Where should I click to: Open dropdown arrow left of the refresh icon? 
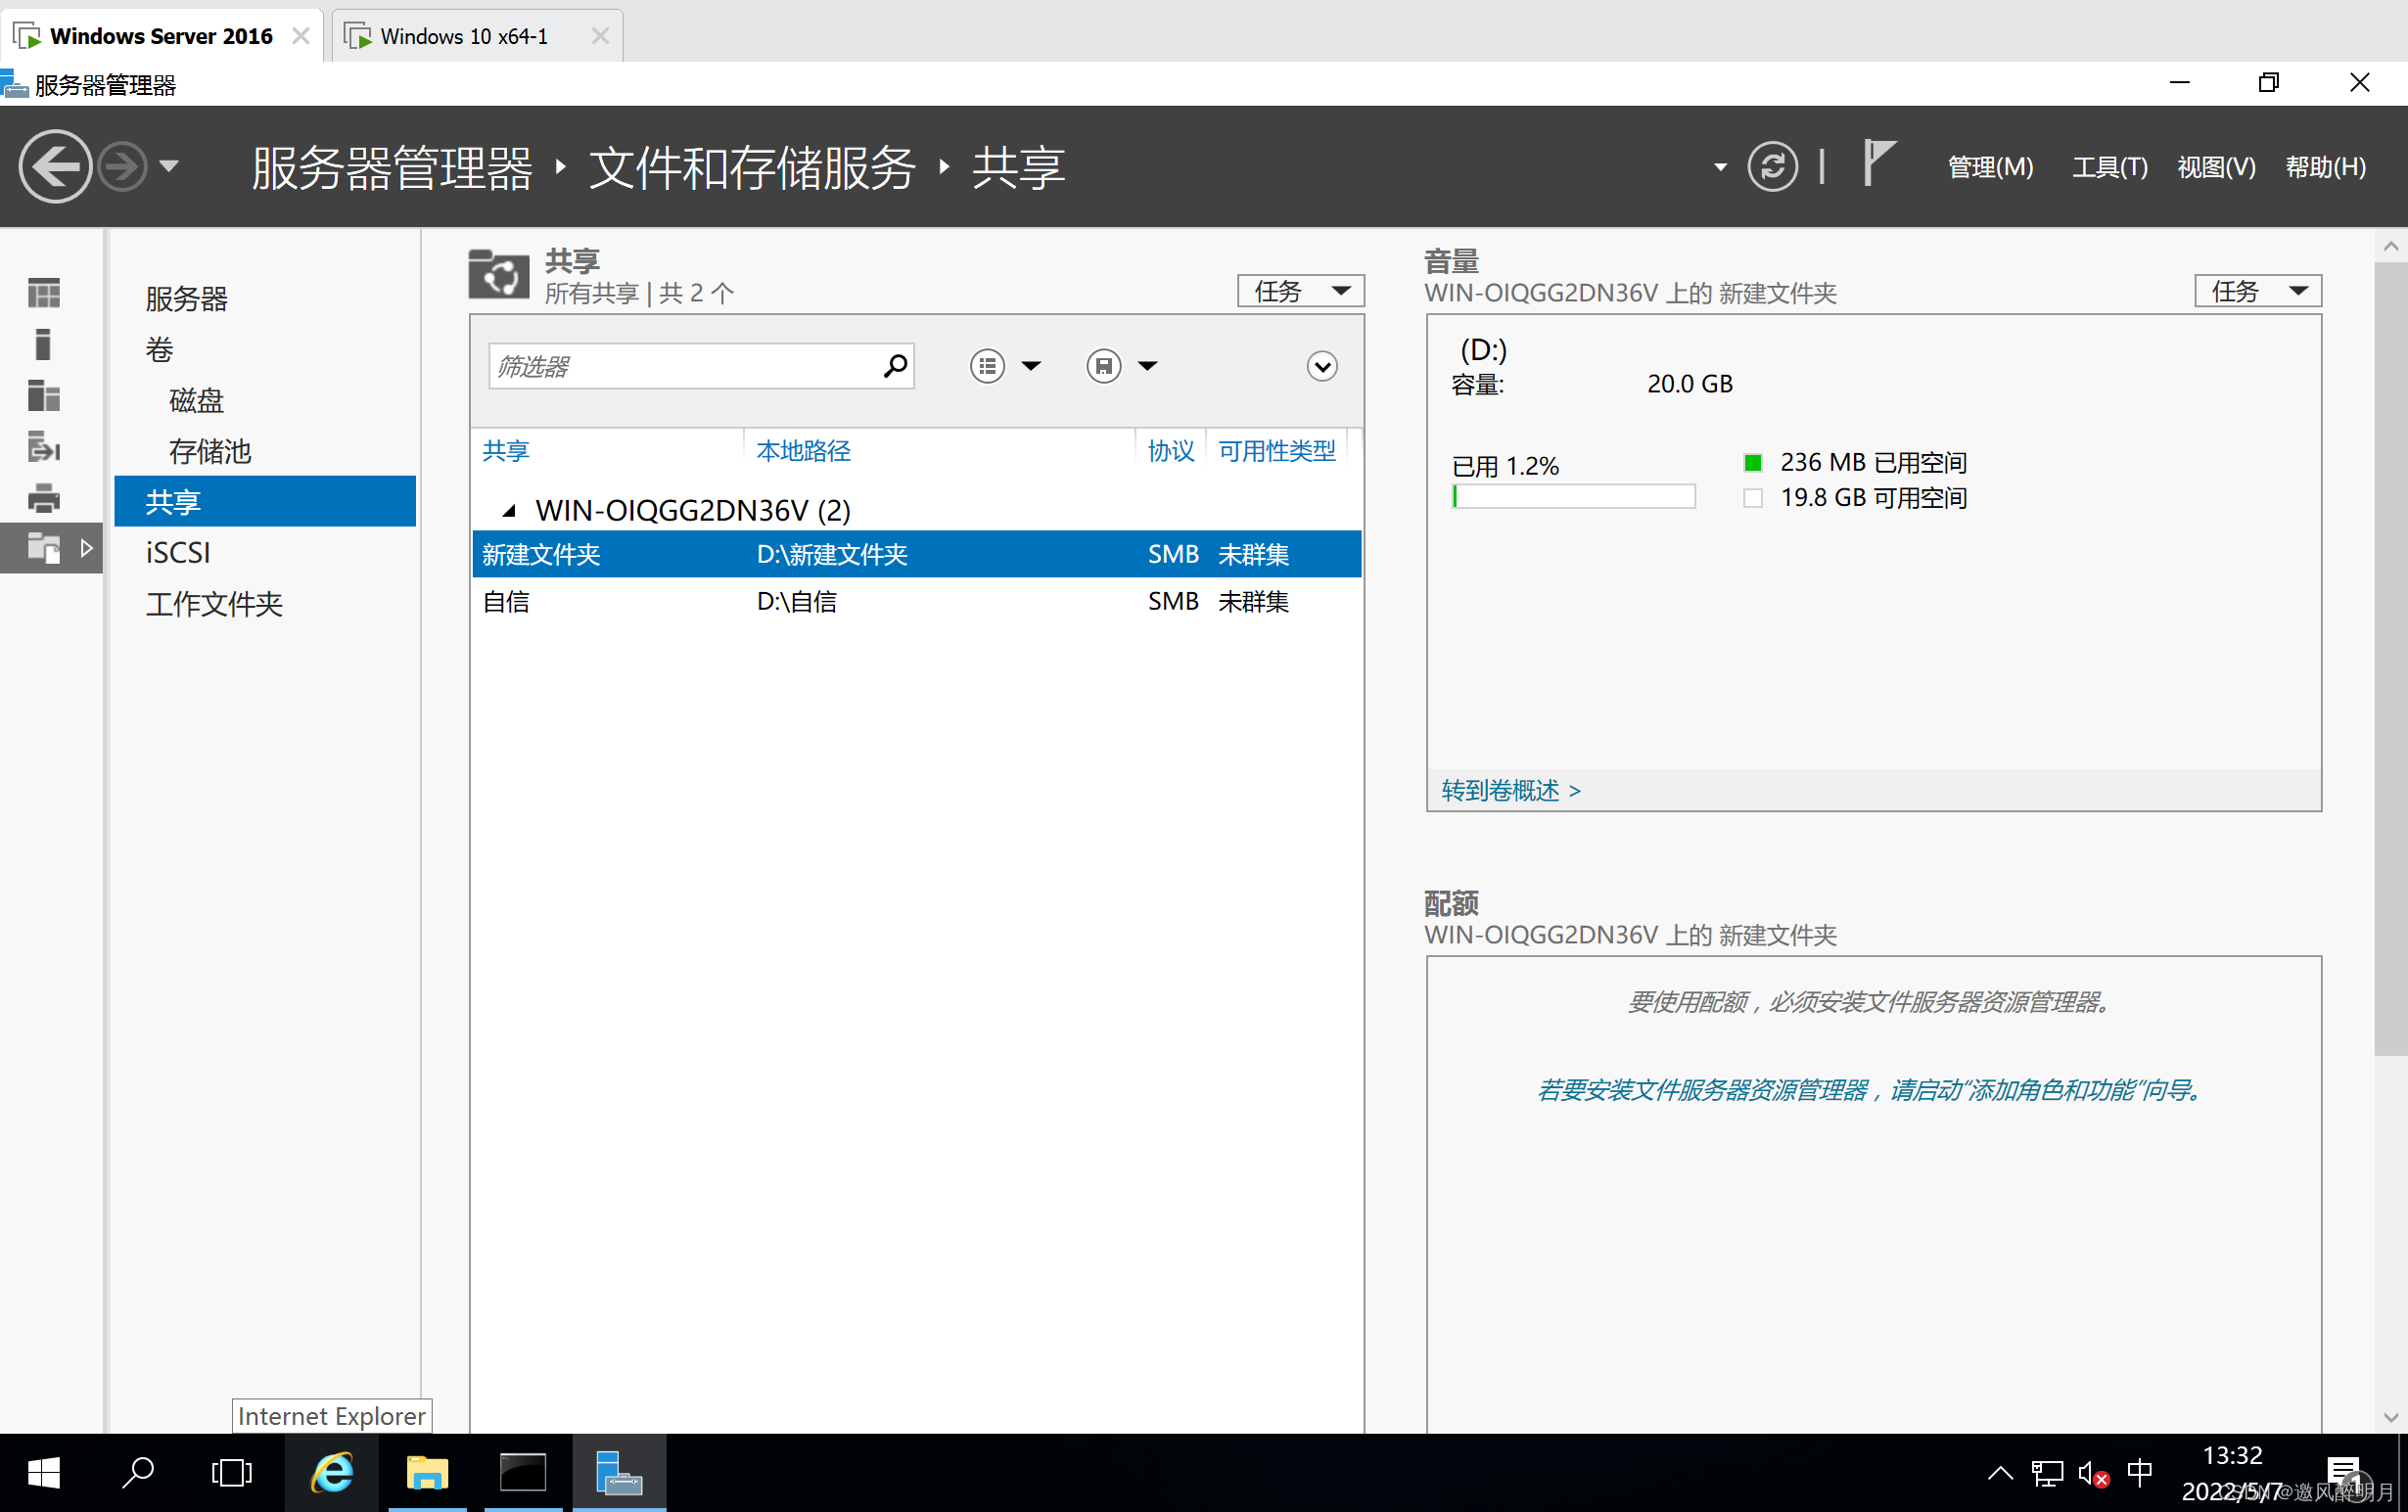[x=1720, y=168]
